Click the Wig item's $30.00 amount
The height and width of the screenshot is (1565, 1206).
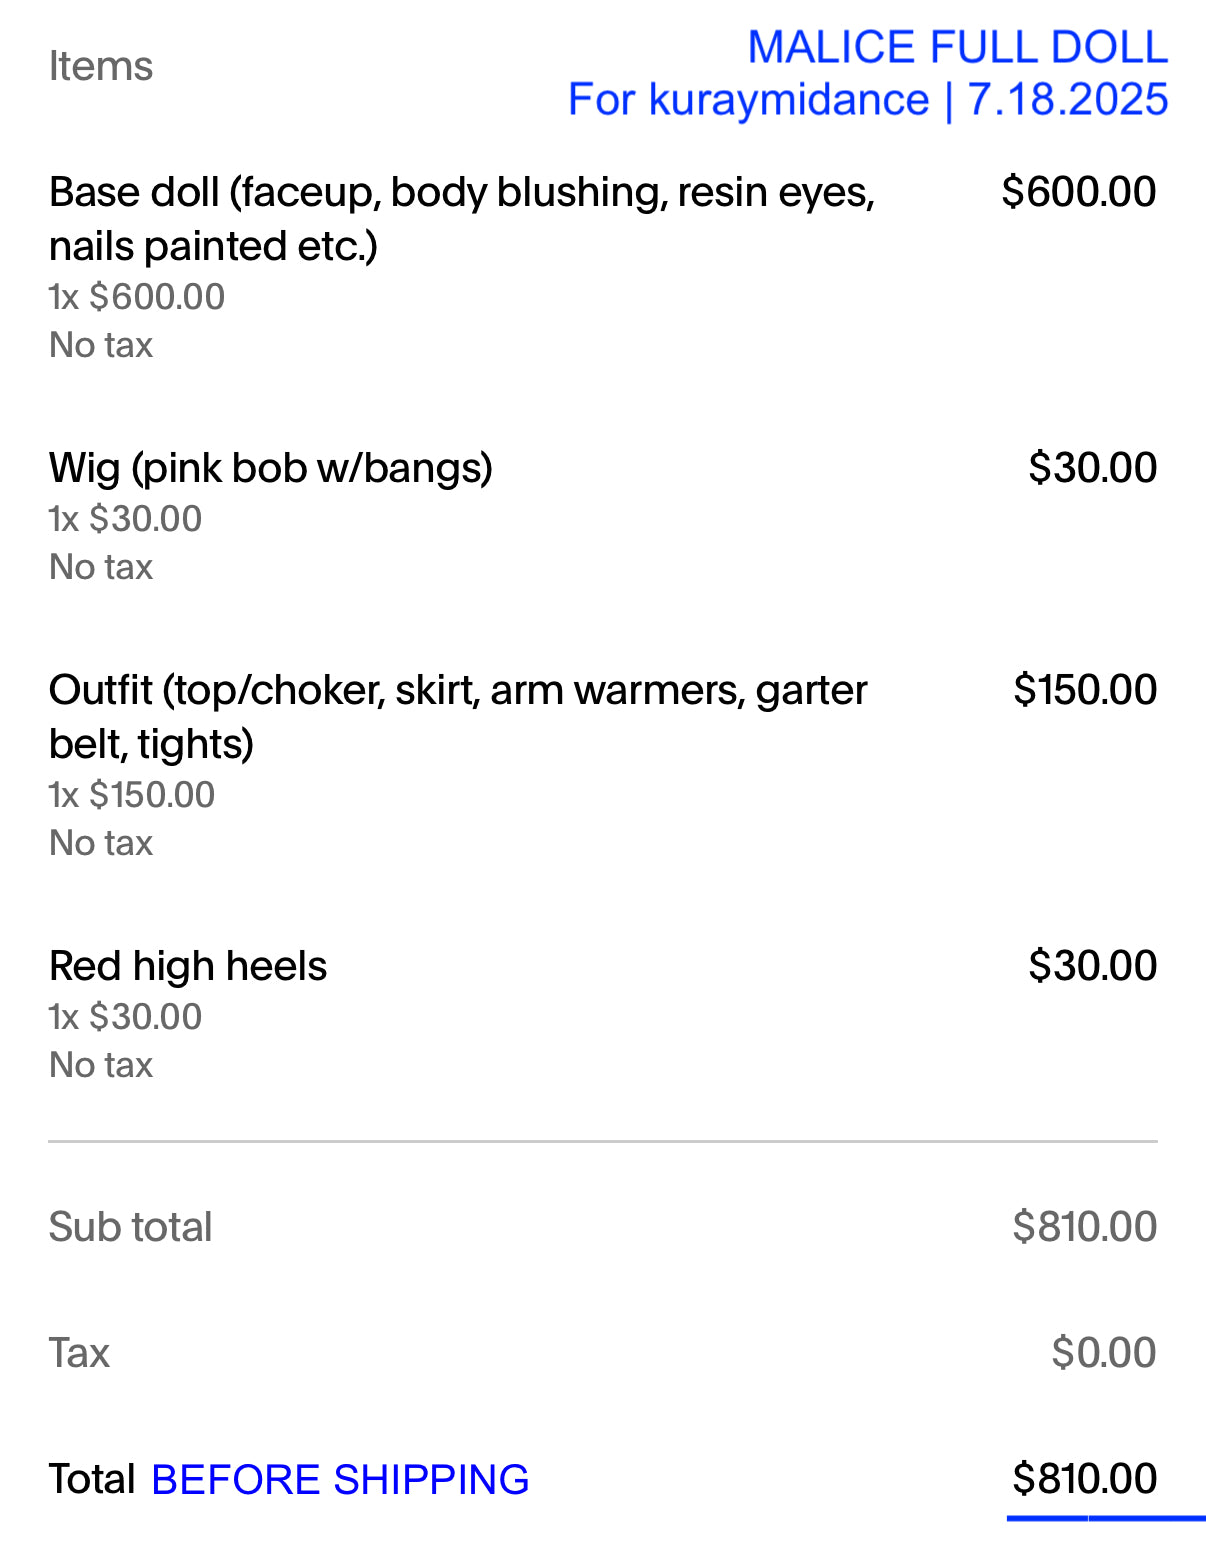click(1092, 468)
